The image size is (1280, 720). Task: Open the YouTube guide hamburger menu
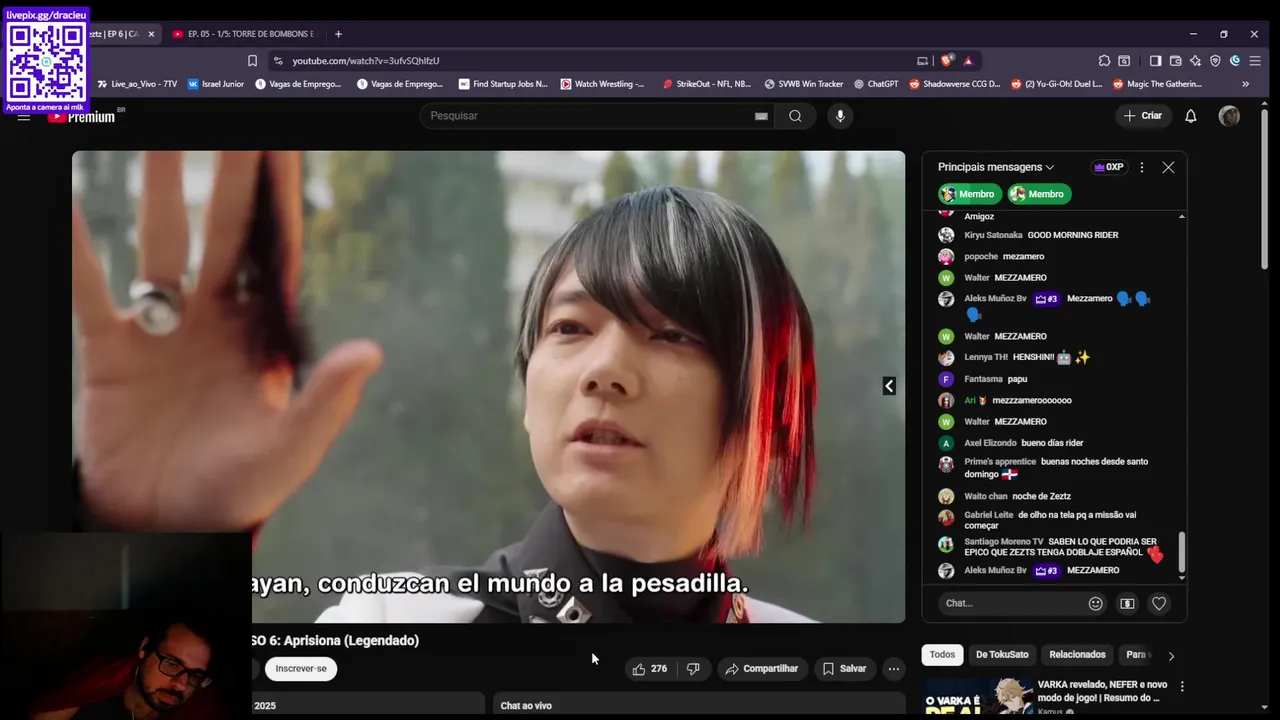coord(24,117)
